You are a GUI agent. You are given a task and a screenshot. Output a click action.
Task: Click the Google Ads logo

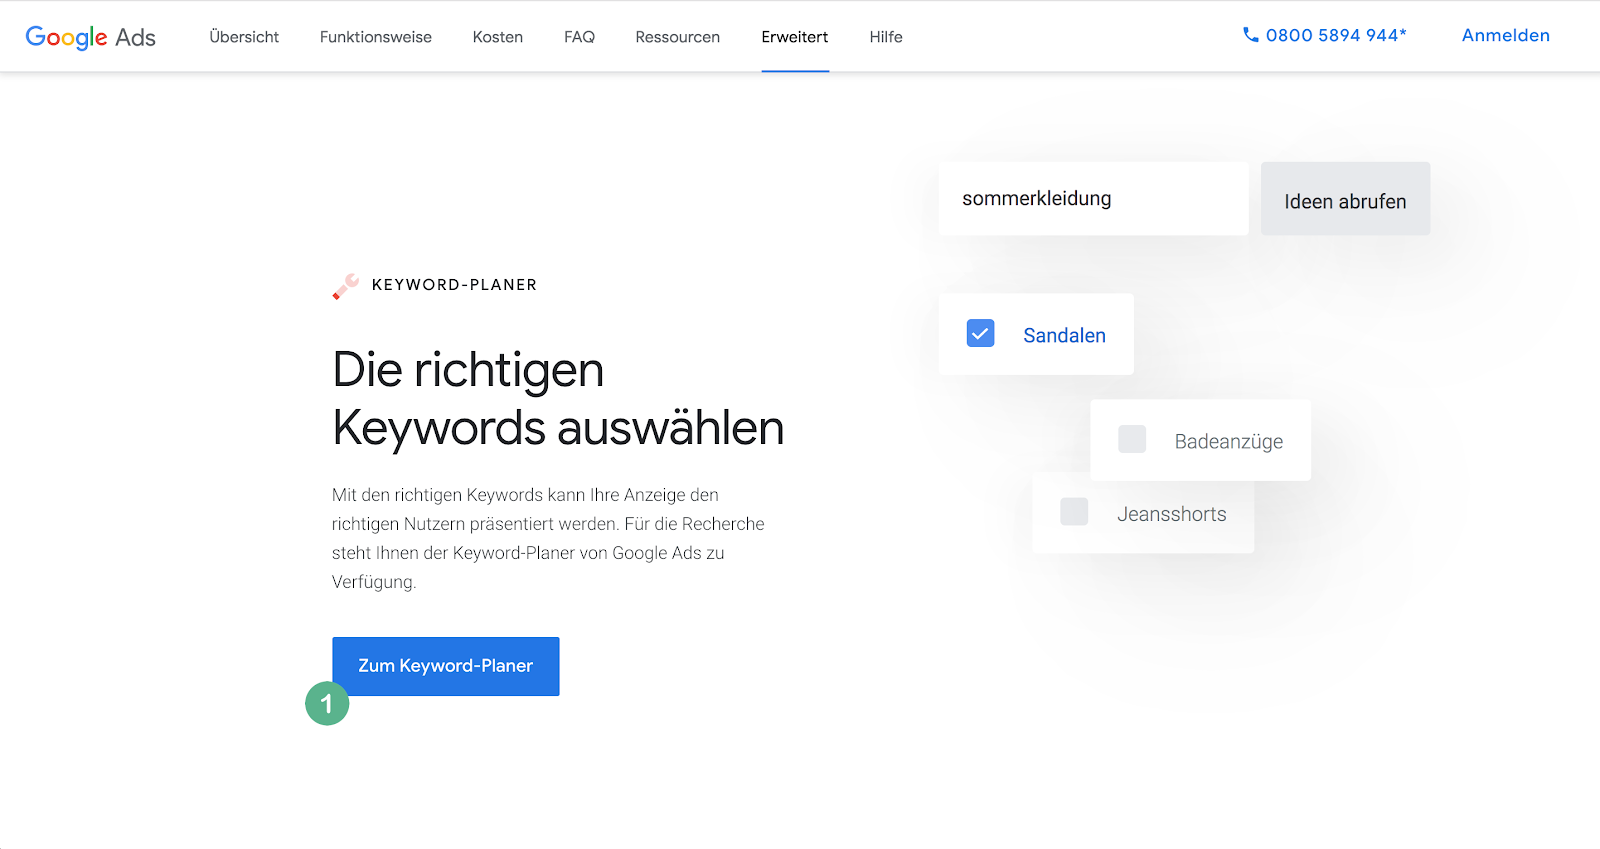[x=91, y=37]
